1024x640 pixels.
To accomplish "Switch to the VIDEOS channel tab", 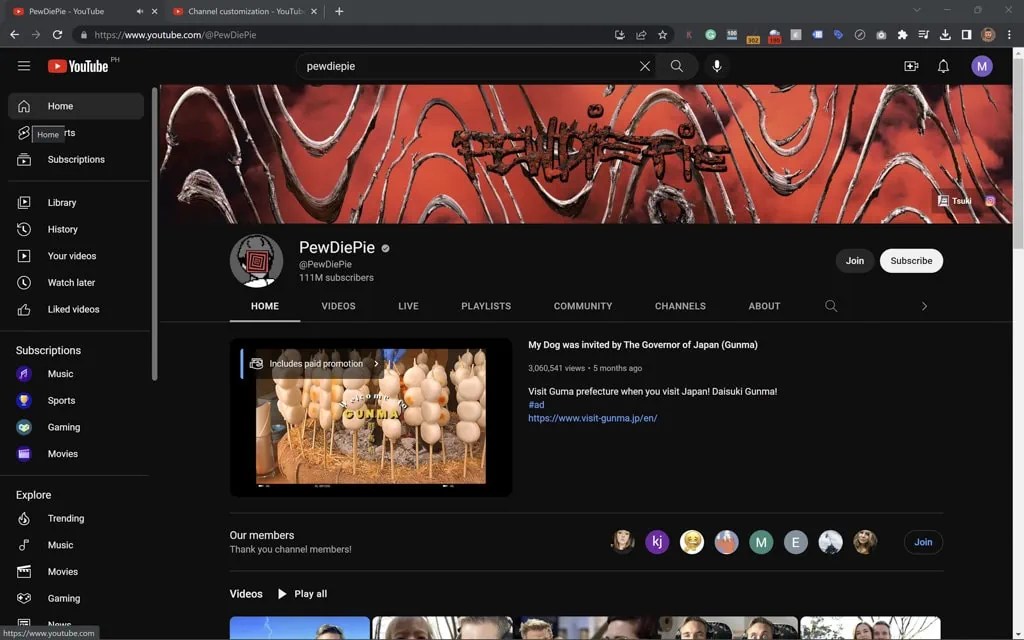I will click(338, 306).
